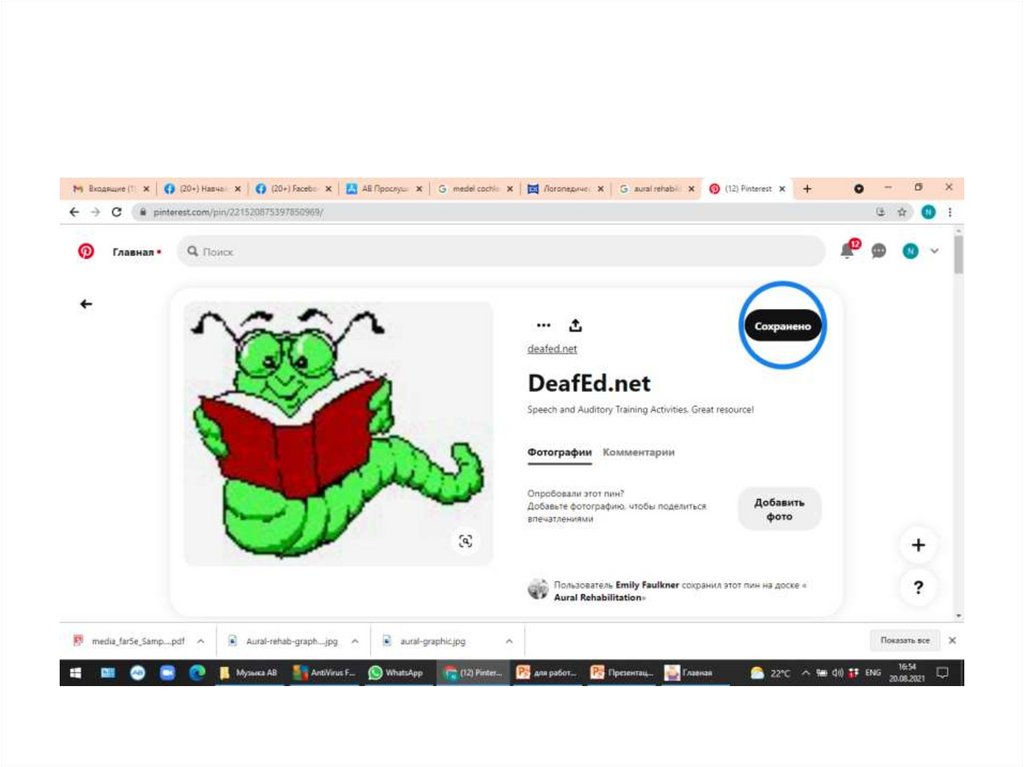This screenshot has width=1024, height=767.
Task: Expand options for aural-graphic.jpg download
Action: pos(509,641)
